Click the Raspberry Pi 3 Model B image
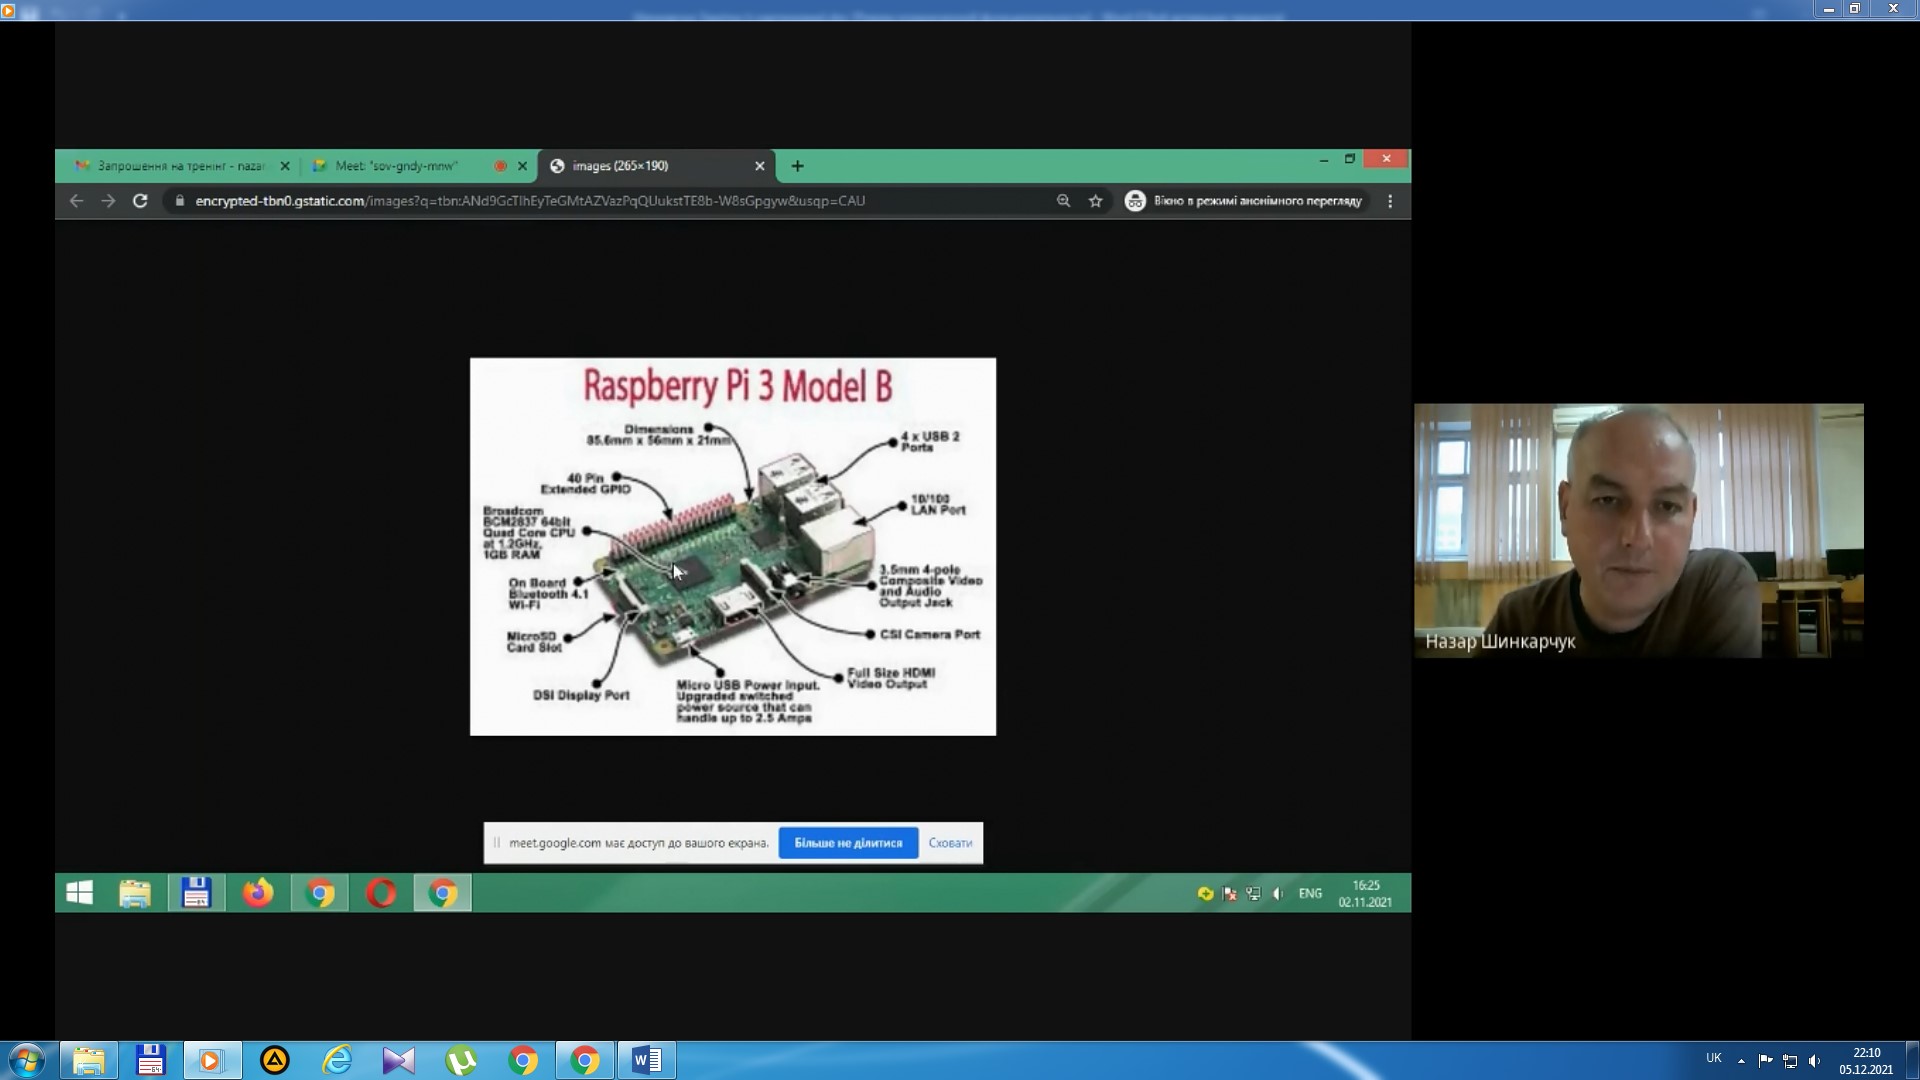This screenshot has height=1080, width=1920. click(x=733, y=547)
